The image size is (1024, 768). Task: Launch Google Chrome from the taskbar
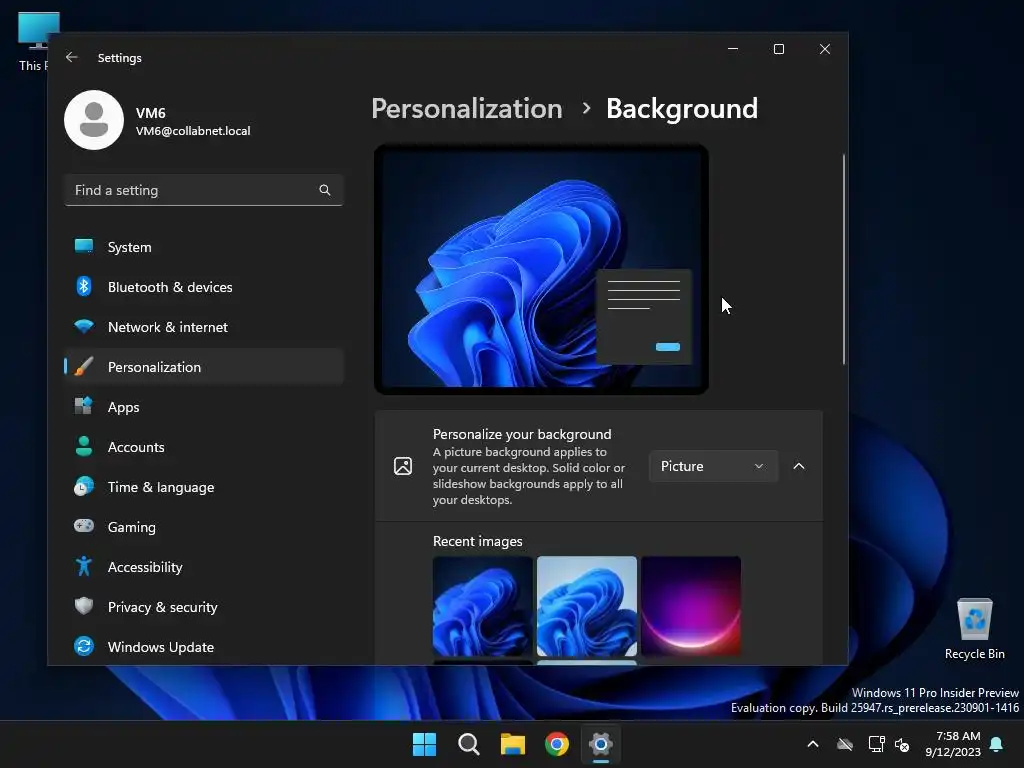point(557,744)
